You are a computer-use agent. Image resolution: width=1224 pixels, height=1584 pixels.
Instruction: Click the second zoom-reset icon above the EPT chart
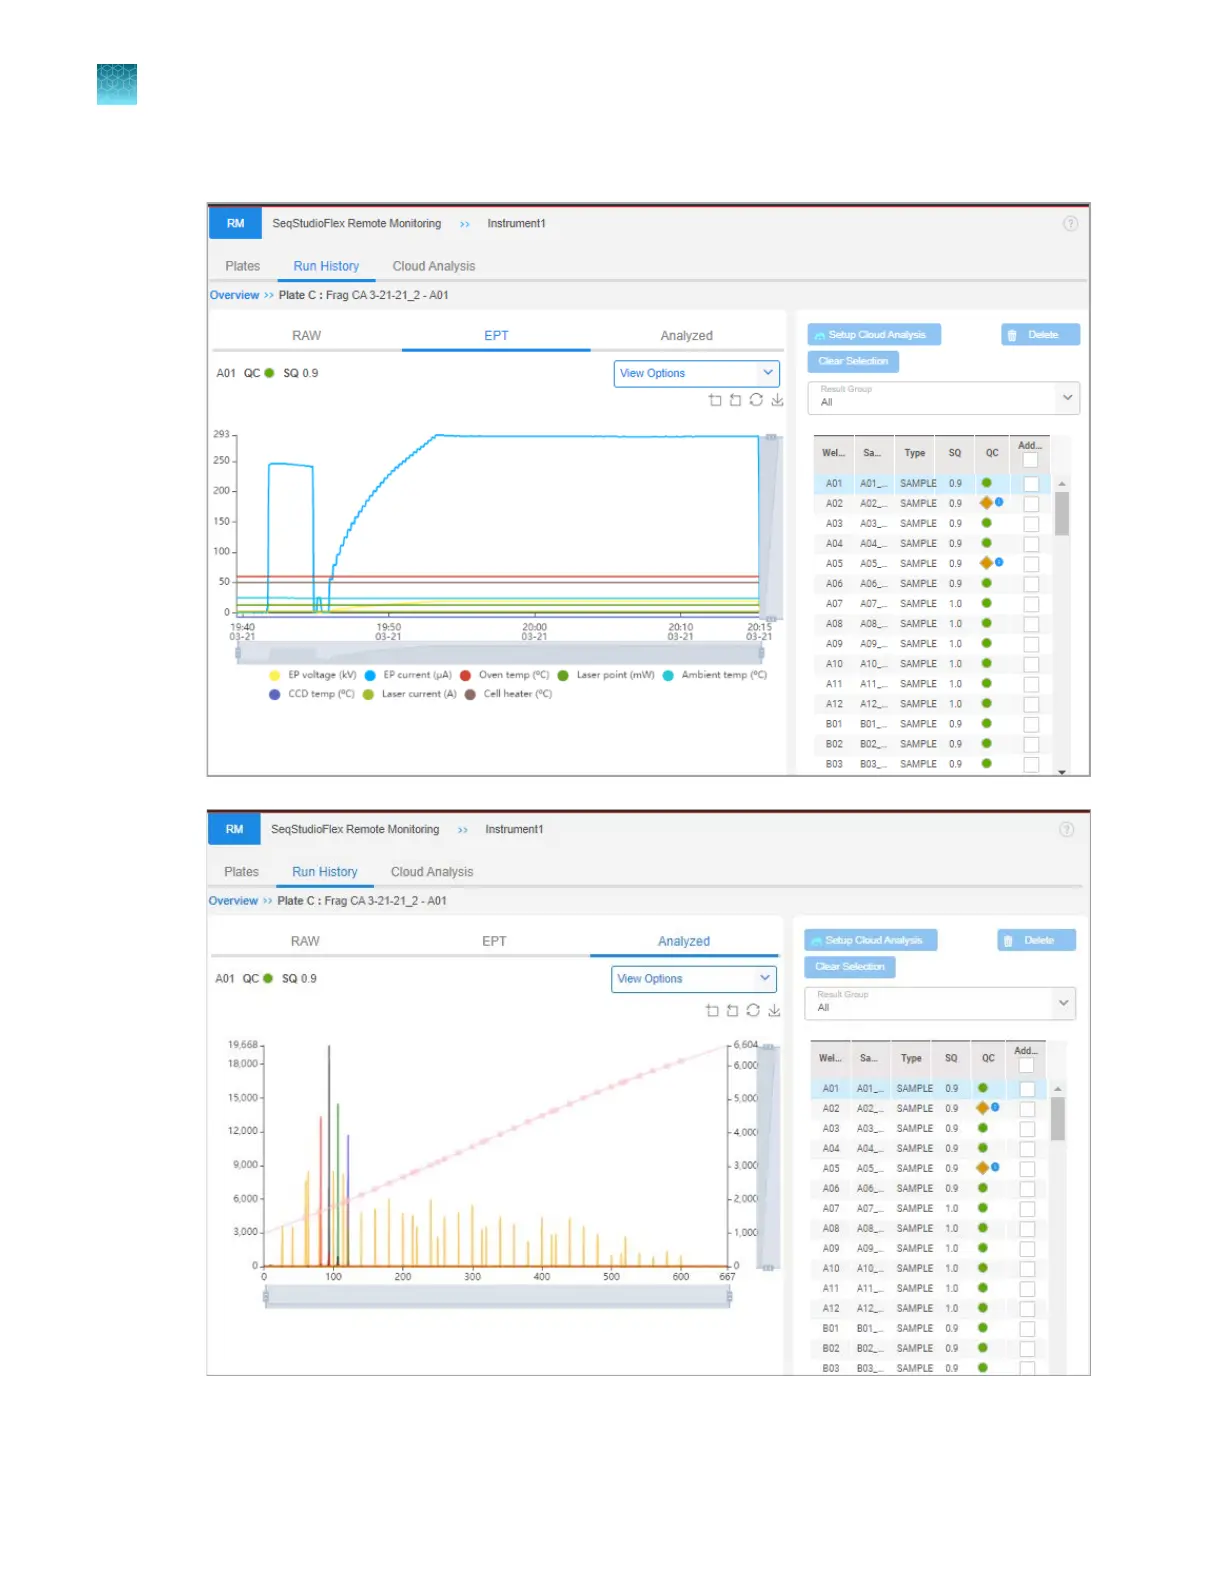point(735,400)
